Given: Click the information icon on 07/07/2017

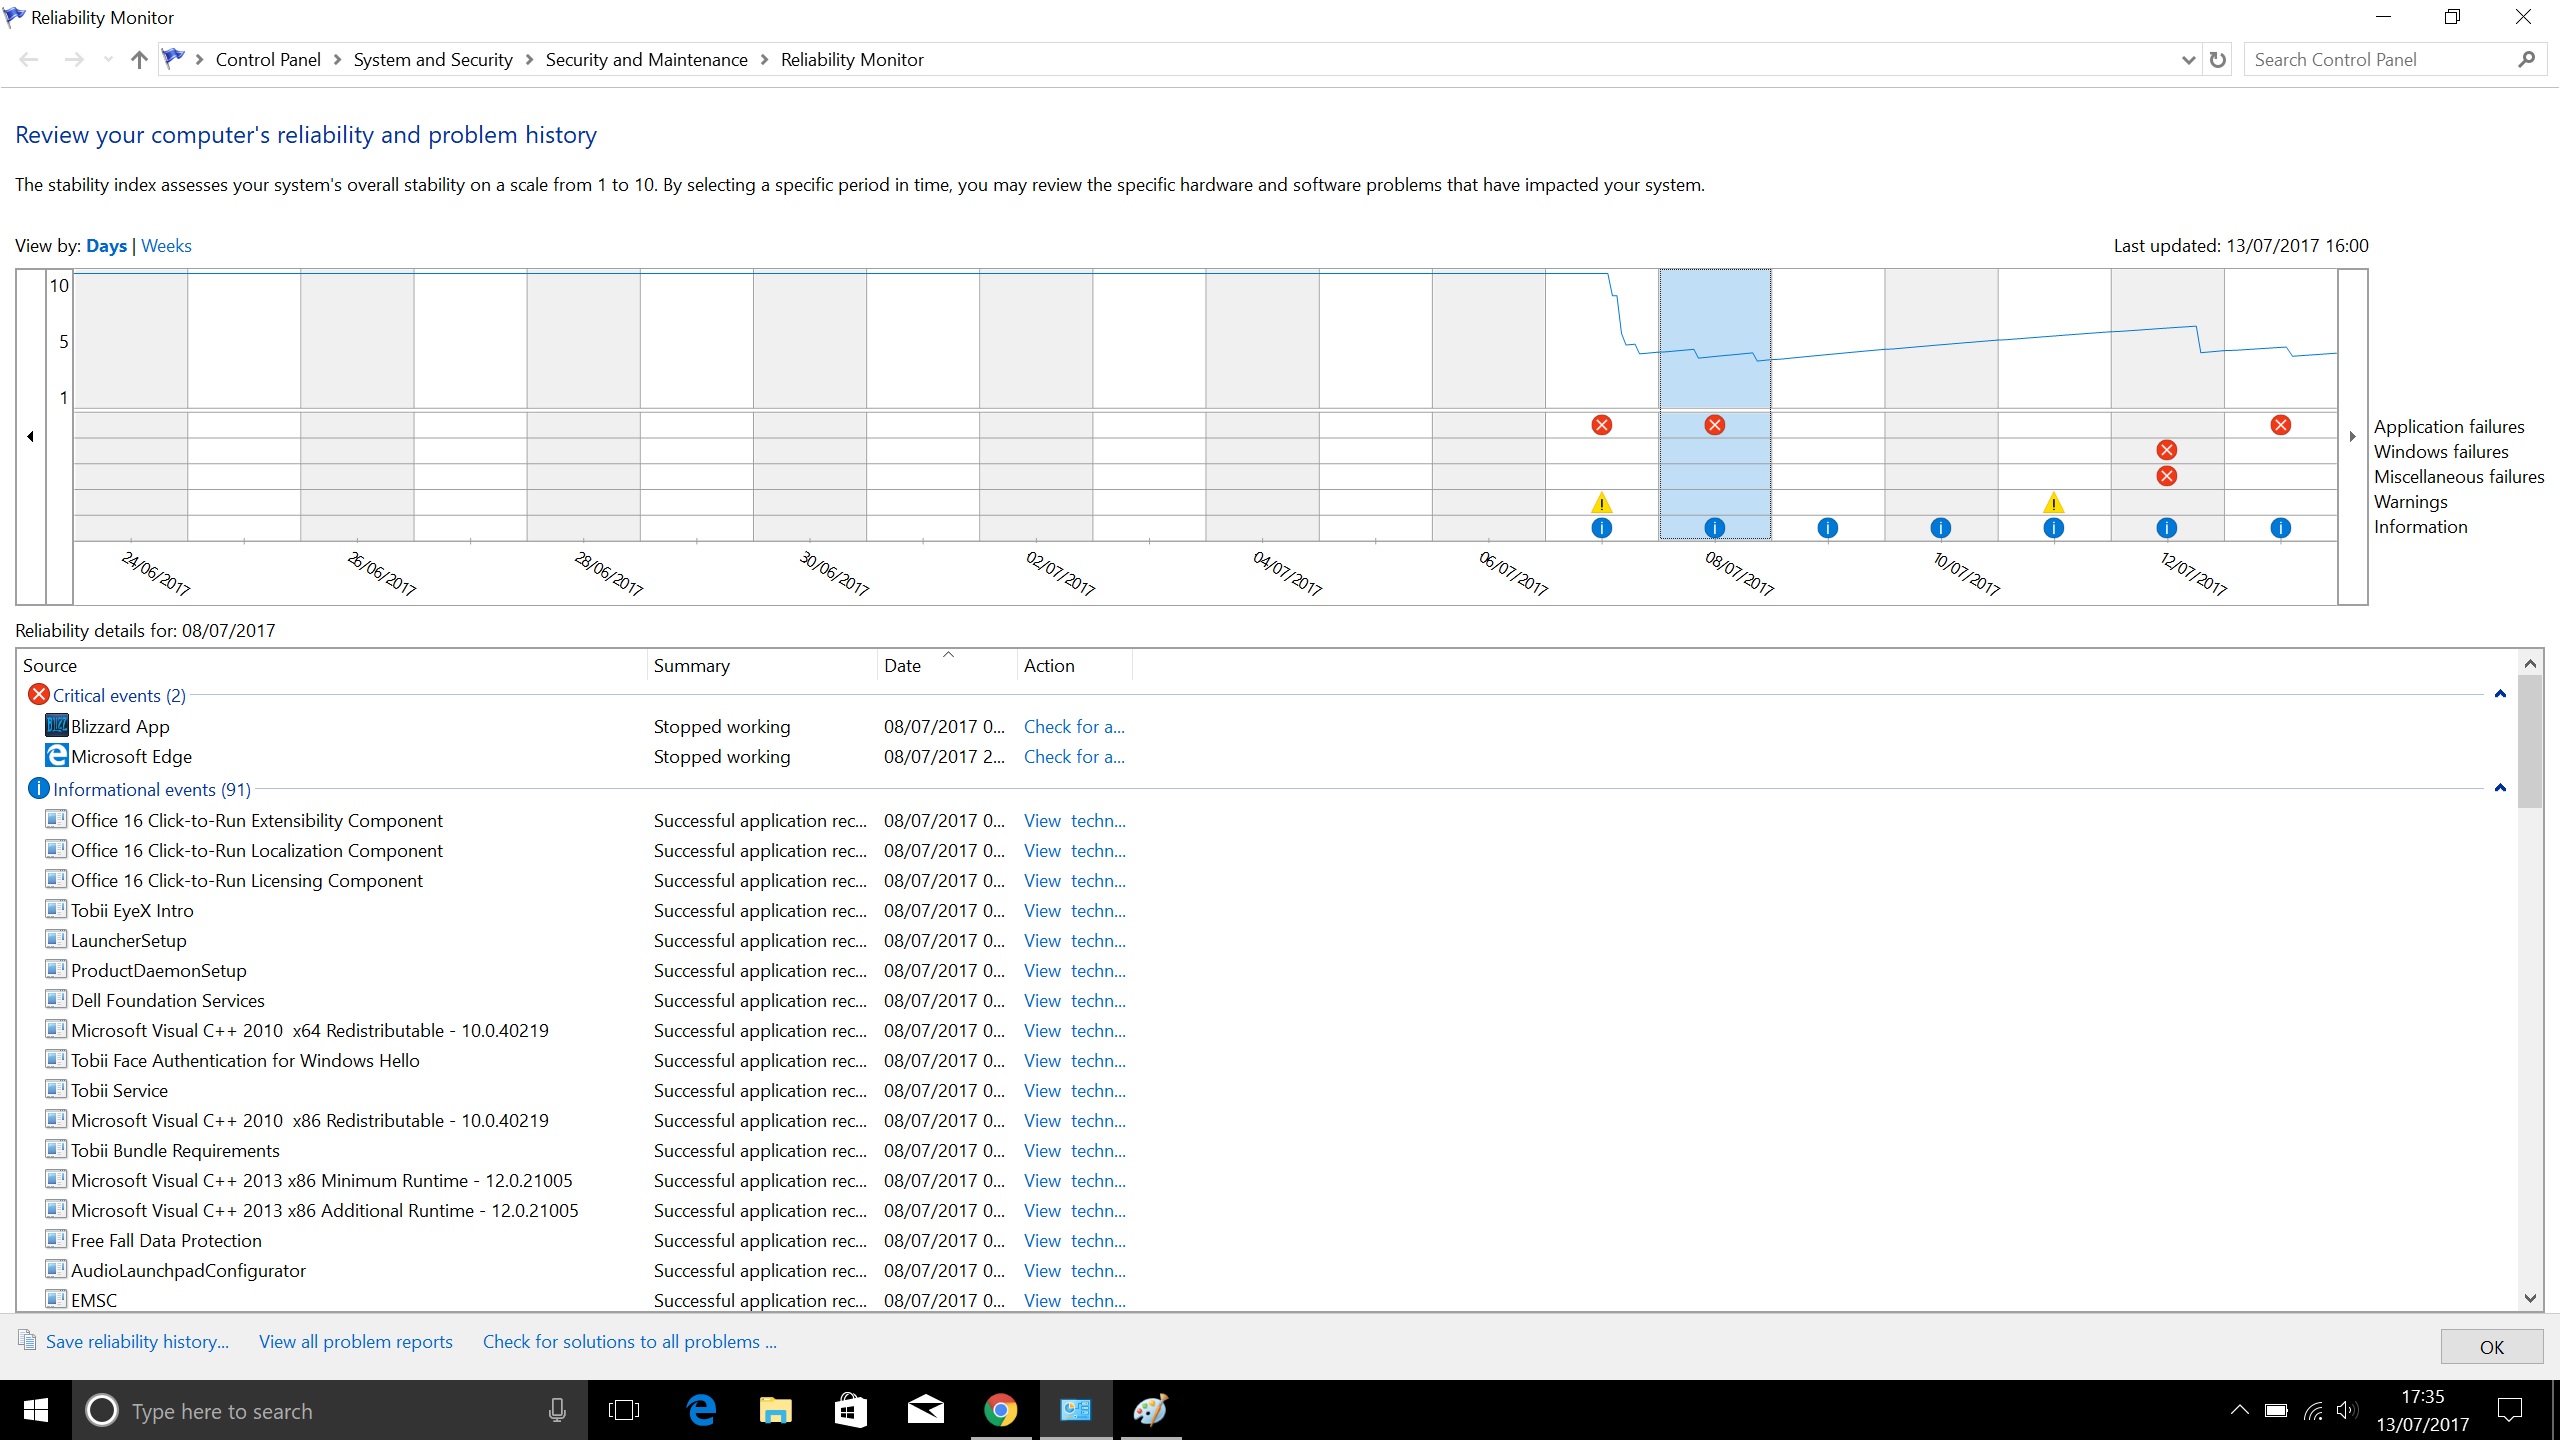Looking at the screenshot, I should click(x=1601, y=528).
